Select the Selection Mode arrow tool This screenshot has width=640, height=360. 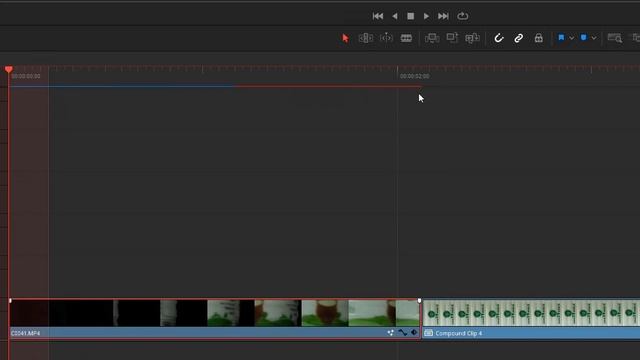(x=345, y=38)
